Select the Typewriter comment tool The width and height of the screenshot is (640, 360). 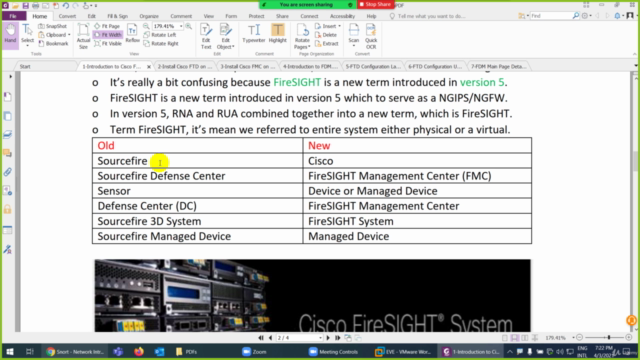point(253,33)
